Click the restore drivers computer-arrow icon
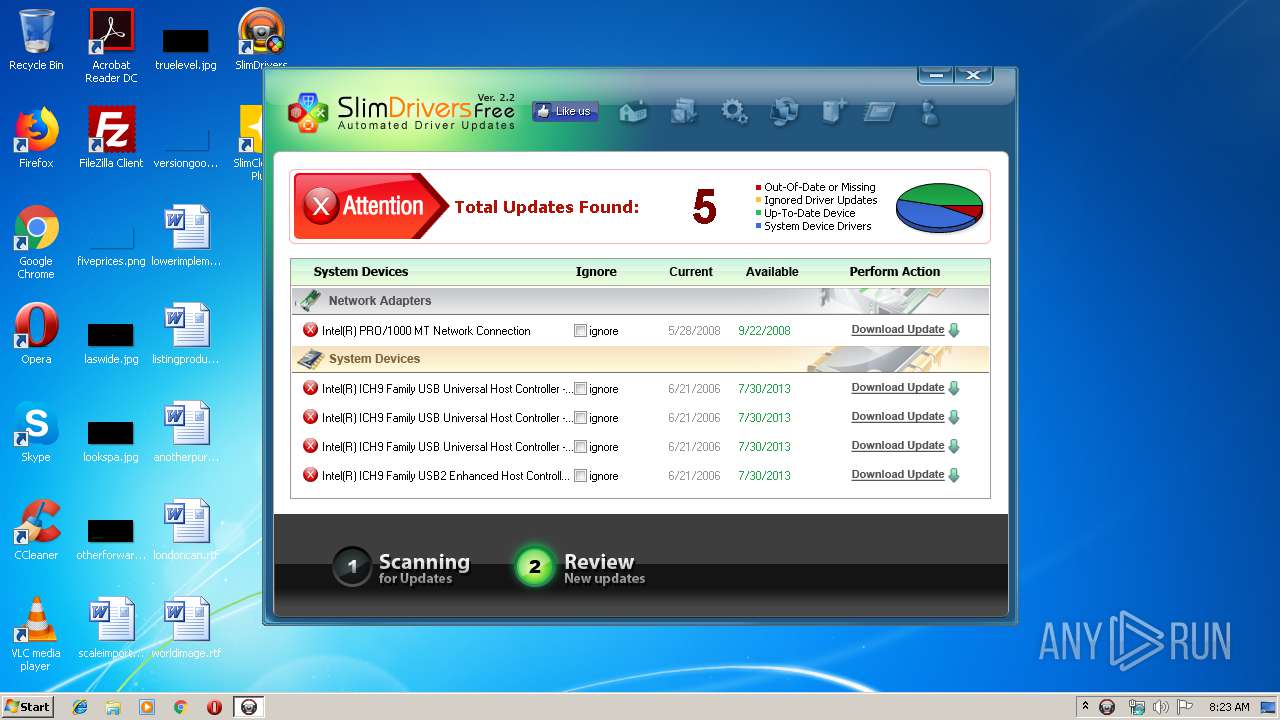The height and width of the screenshot is (720, 1280). pyautogui.click(x=784, y=112)
